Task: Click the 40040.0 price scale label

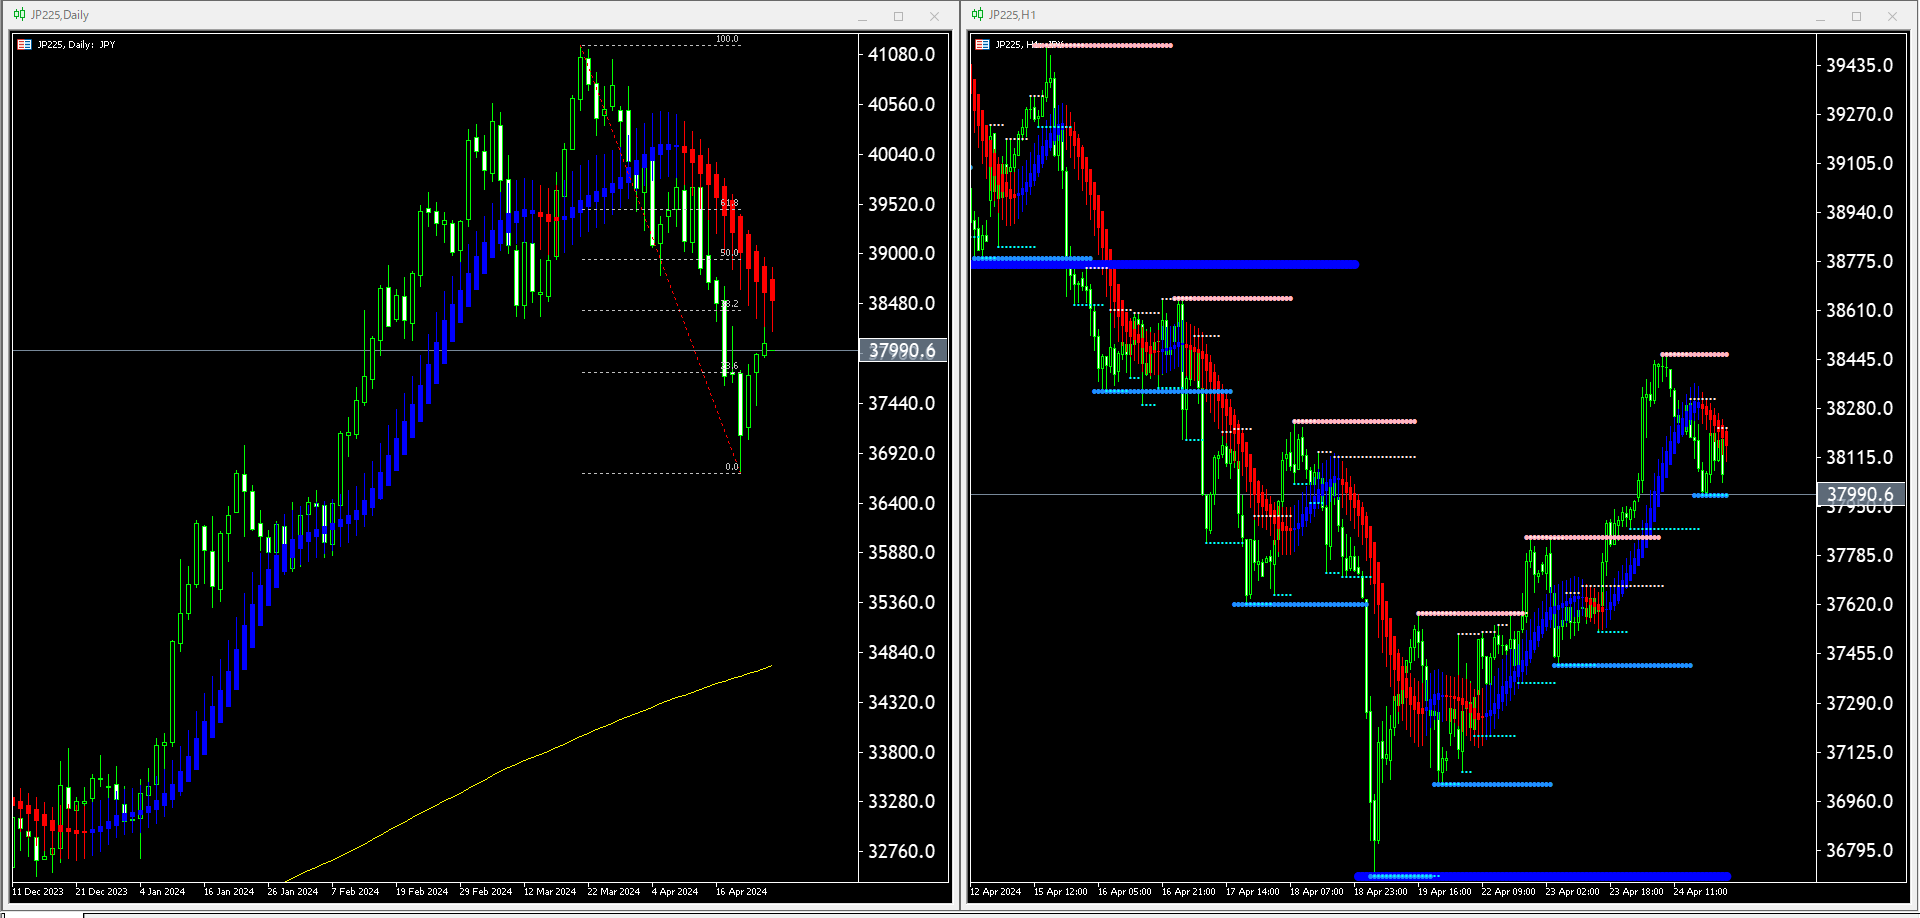Action: 902,155
